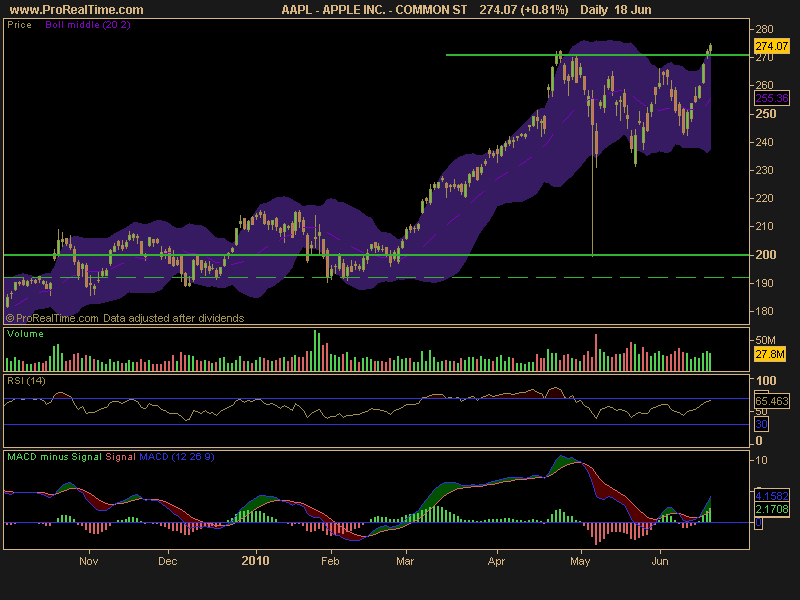
Task: Click the Volume panel label
Action: (x=25, y=334)
